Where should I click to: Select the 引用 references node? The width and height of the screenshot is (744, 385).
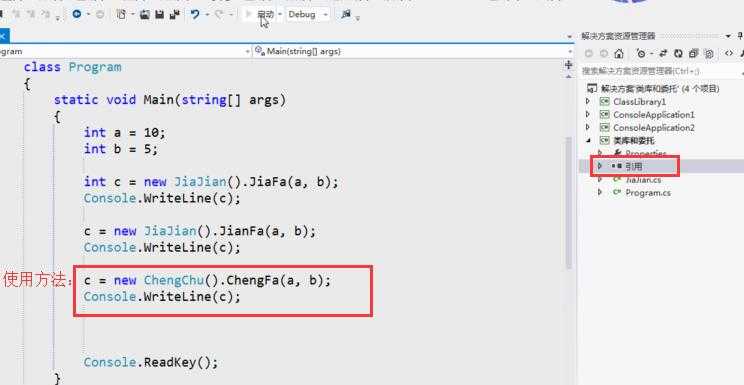pos(633,166)
